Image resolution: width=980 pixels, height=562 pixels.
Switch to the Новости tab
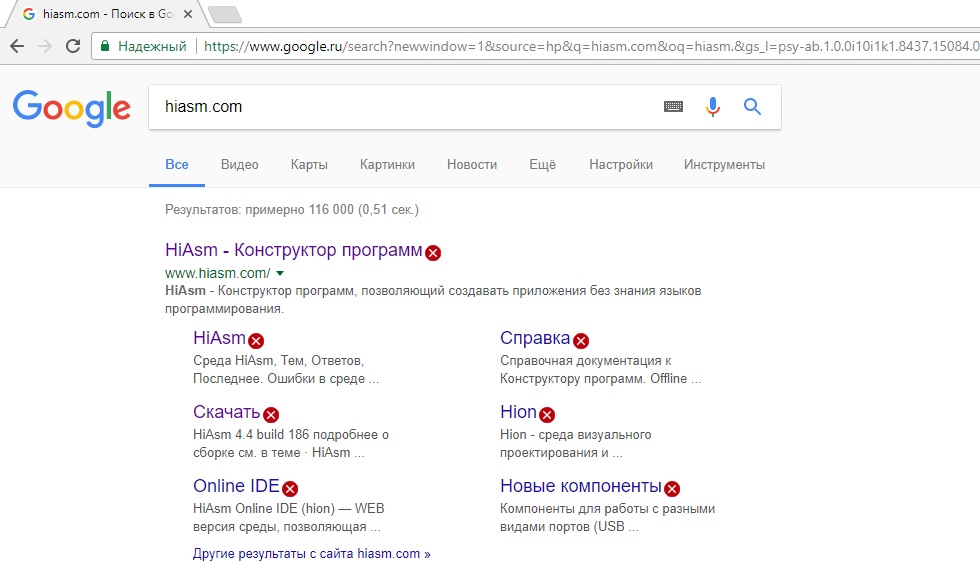click(471, 165)
